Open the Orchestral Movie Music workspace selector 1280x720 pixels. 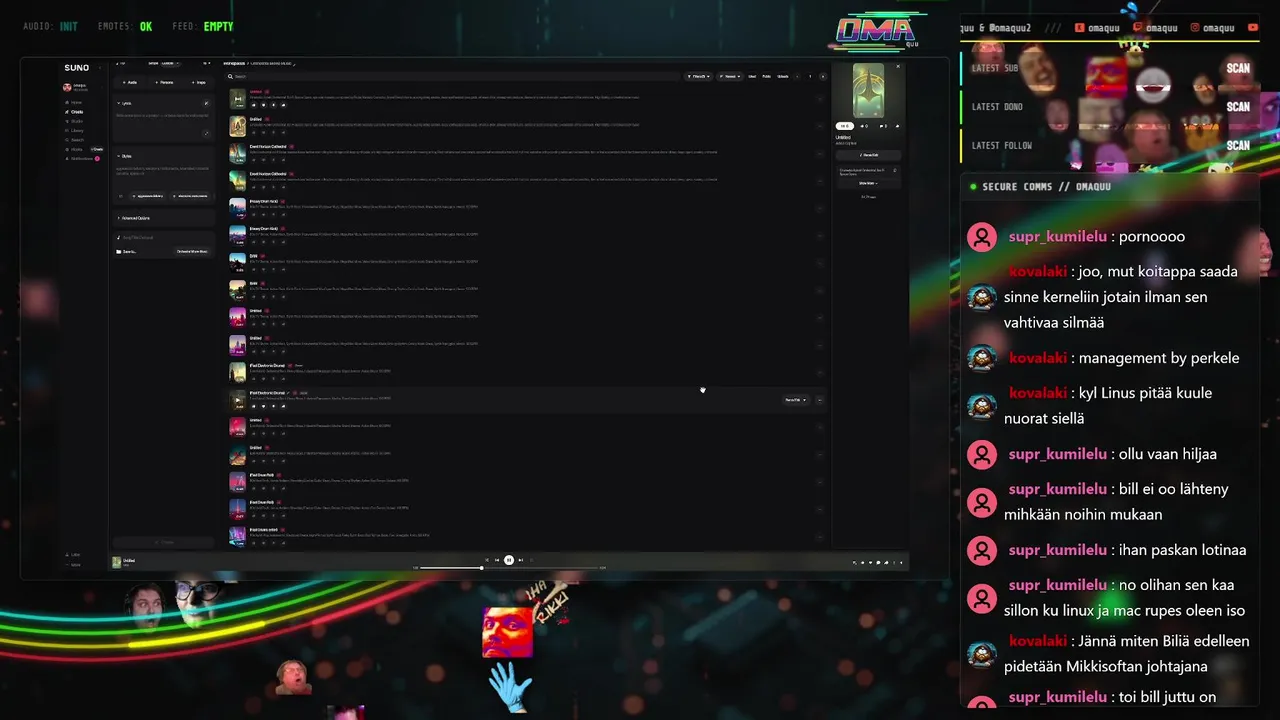[x=192, y=252]
